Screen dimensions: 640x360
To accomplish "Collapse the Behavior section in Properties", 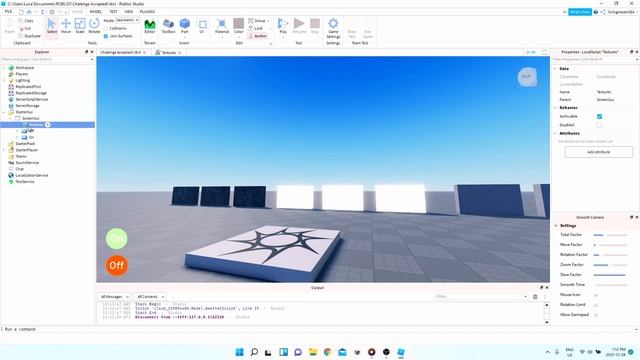I will 556,108.
